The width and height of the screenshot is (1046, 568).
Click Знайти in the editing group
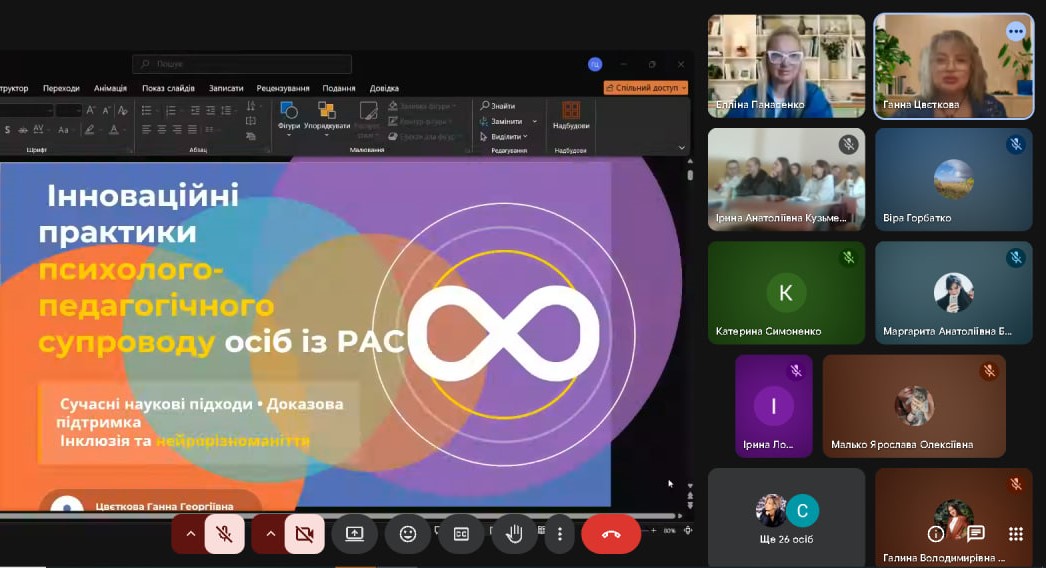coord(498,106)
